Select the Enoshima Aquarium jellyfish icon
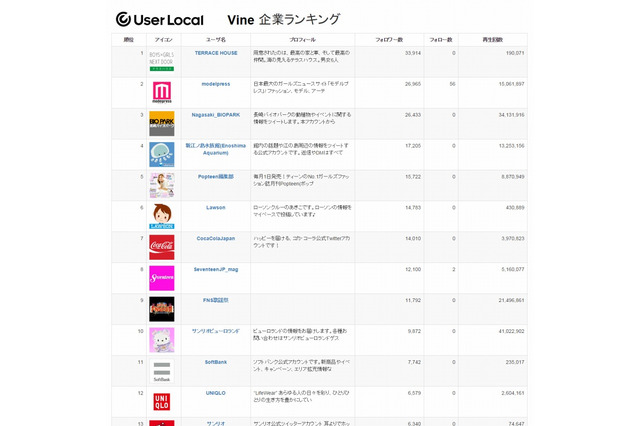The width and height of the screenshot is (640, 426). [x=162, y=154]
